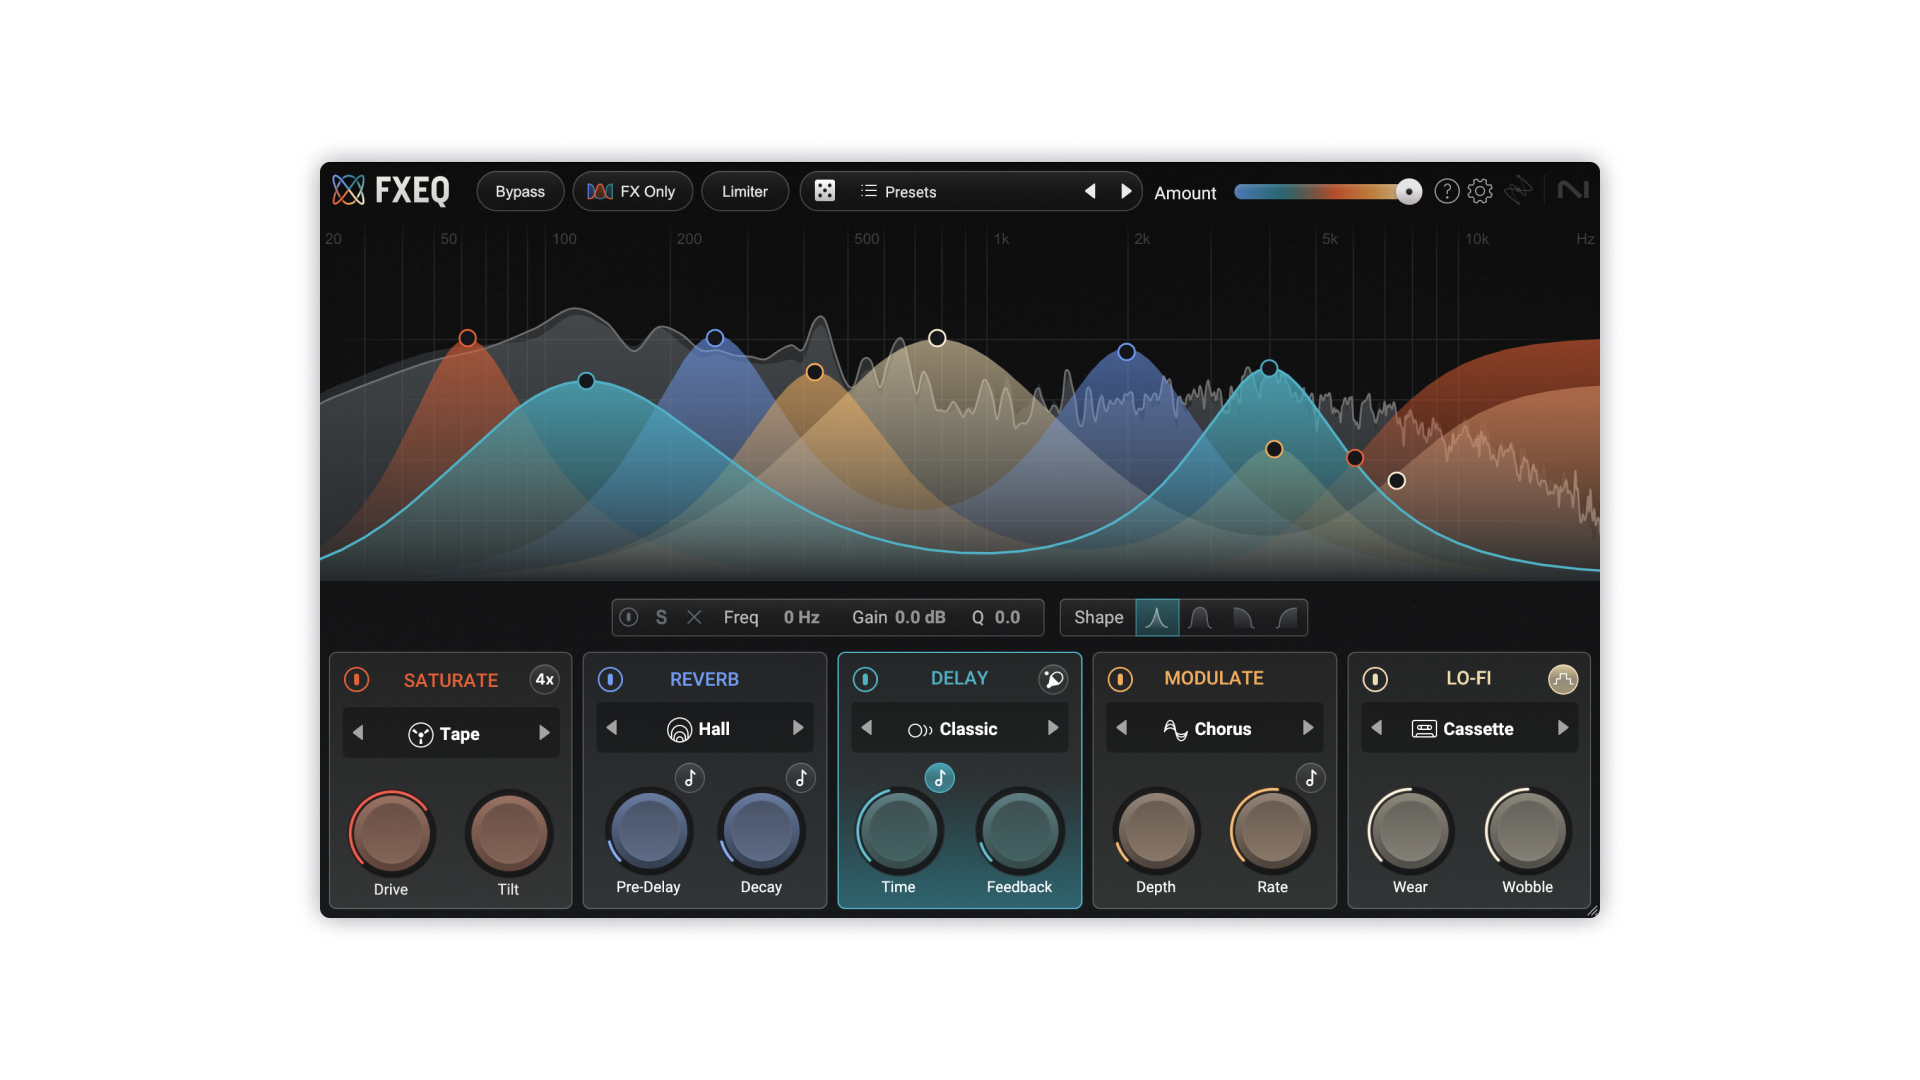Open the settings gear icon
The width and height of the screenshot is (1920, 1080).
[x=1480, y=191]
